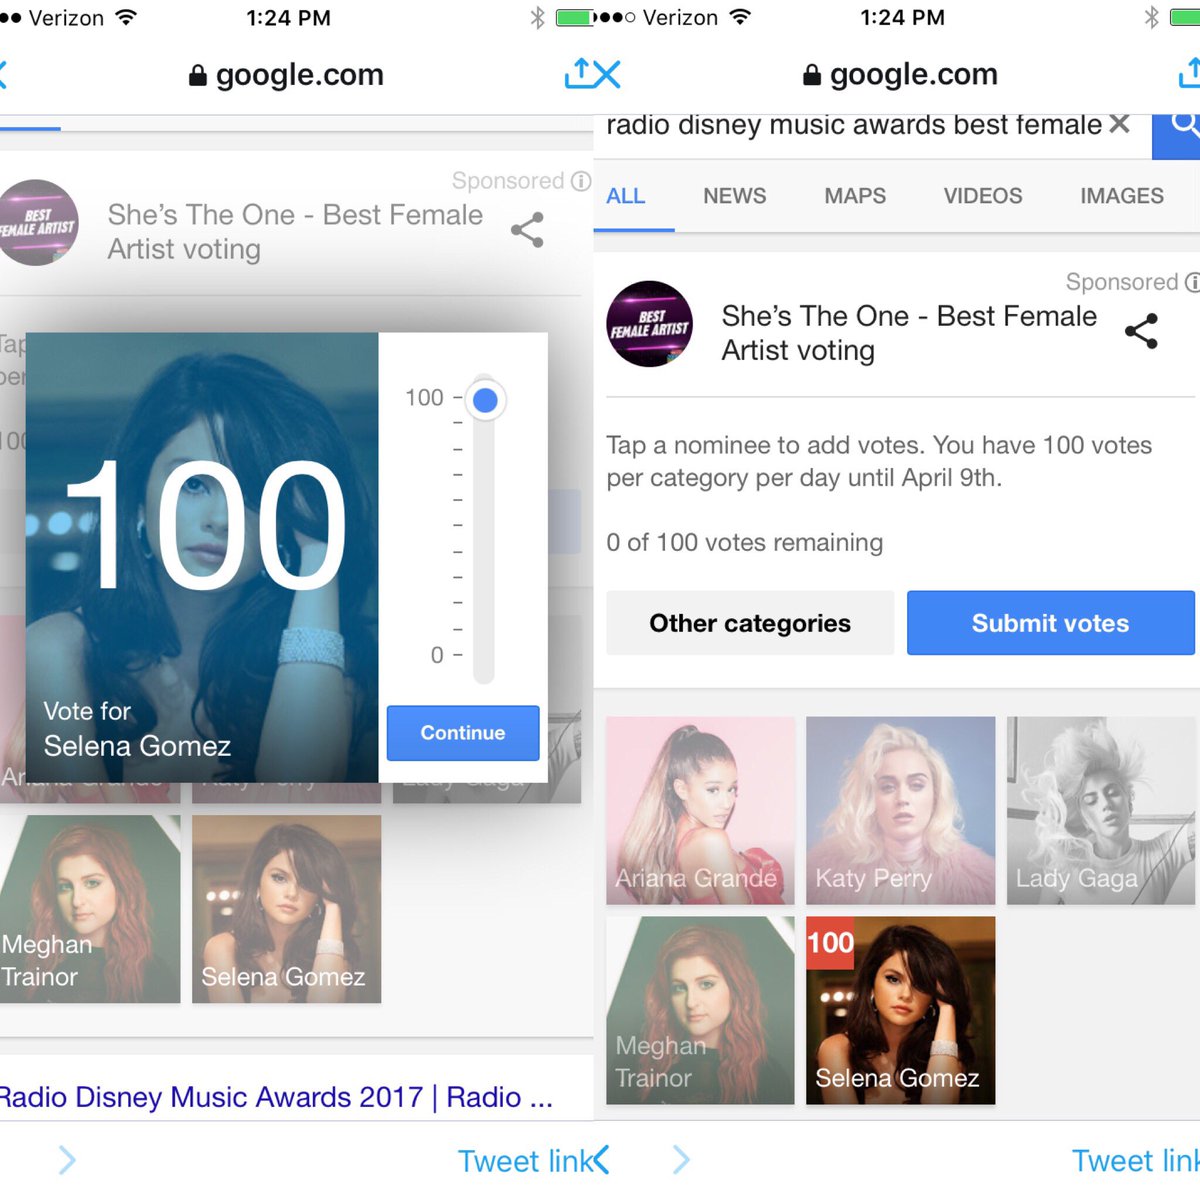This screenshot has width=1200, height=1200.
Task: Open the IMAGES tab
Action: click(1122, 196)
